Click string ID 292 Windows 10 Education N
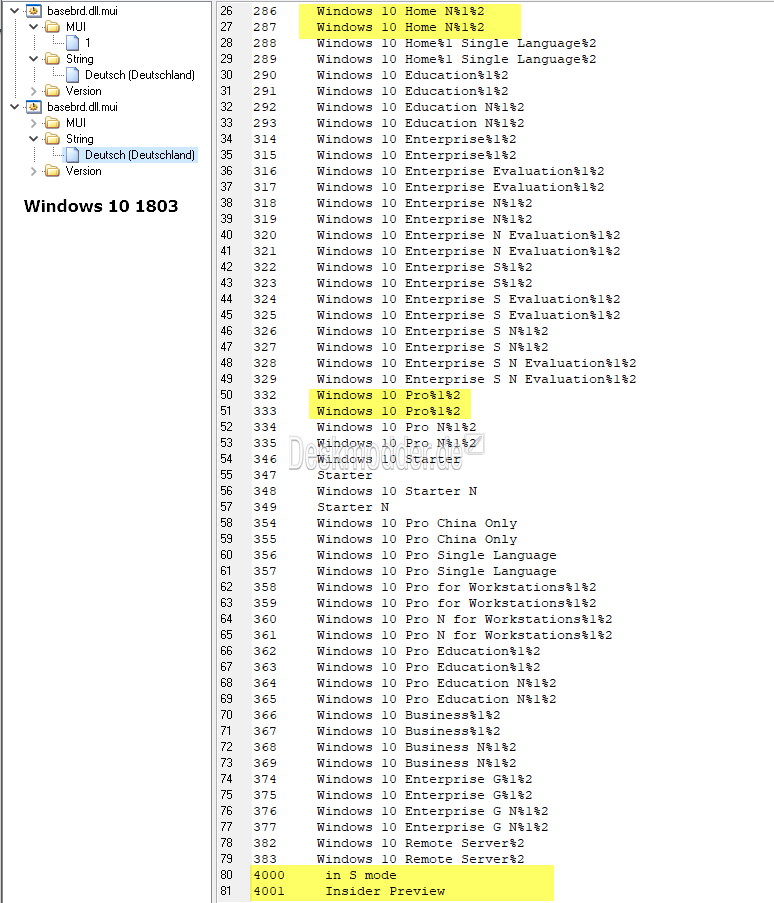This screenshot has height=903, width=774. click(420, 107)
